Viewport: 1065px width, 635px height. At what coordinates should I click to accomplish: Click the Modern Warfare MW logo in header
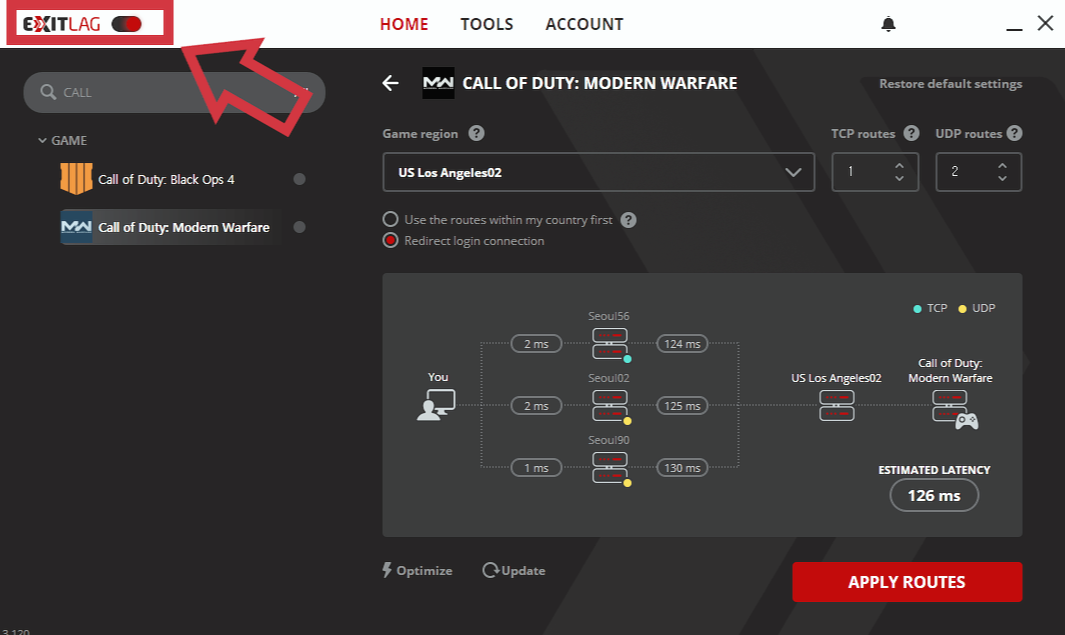tap(438, 83)
